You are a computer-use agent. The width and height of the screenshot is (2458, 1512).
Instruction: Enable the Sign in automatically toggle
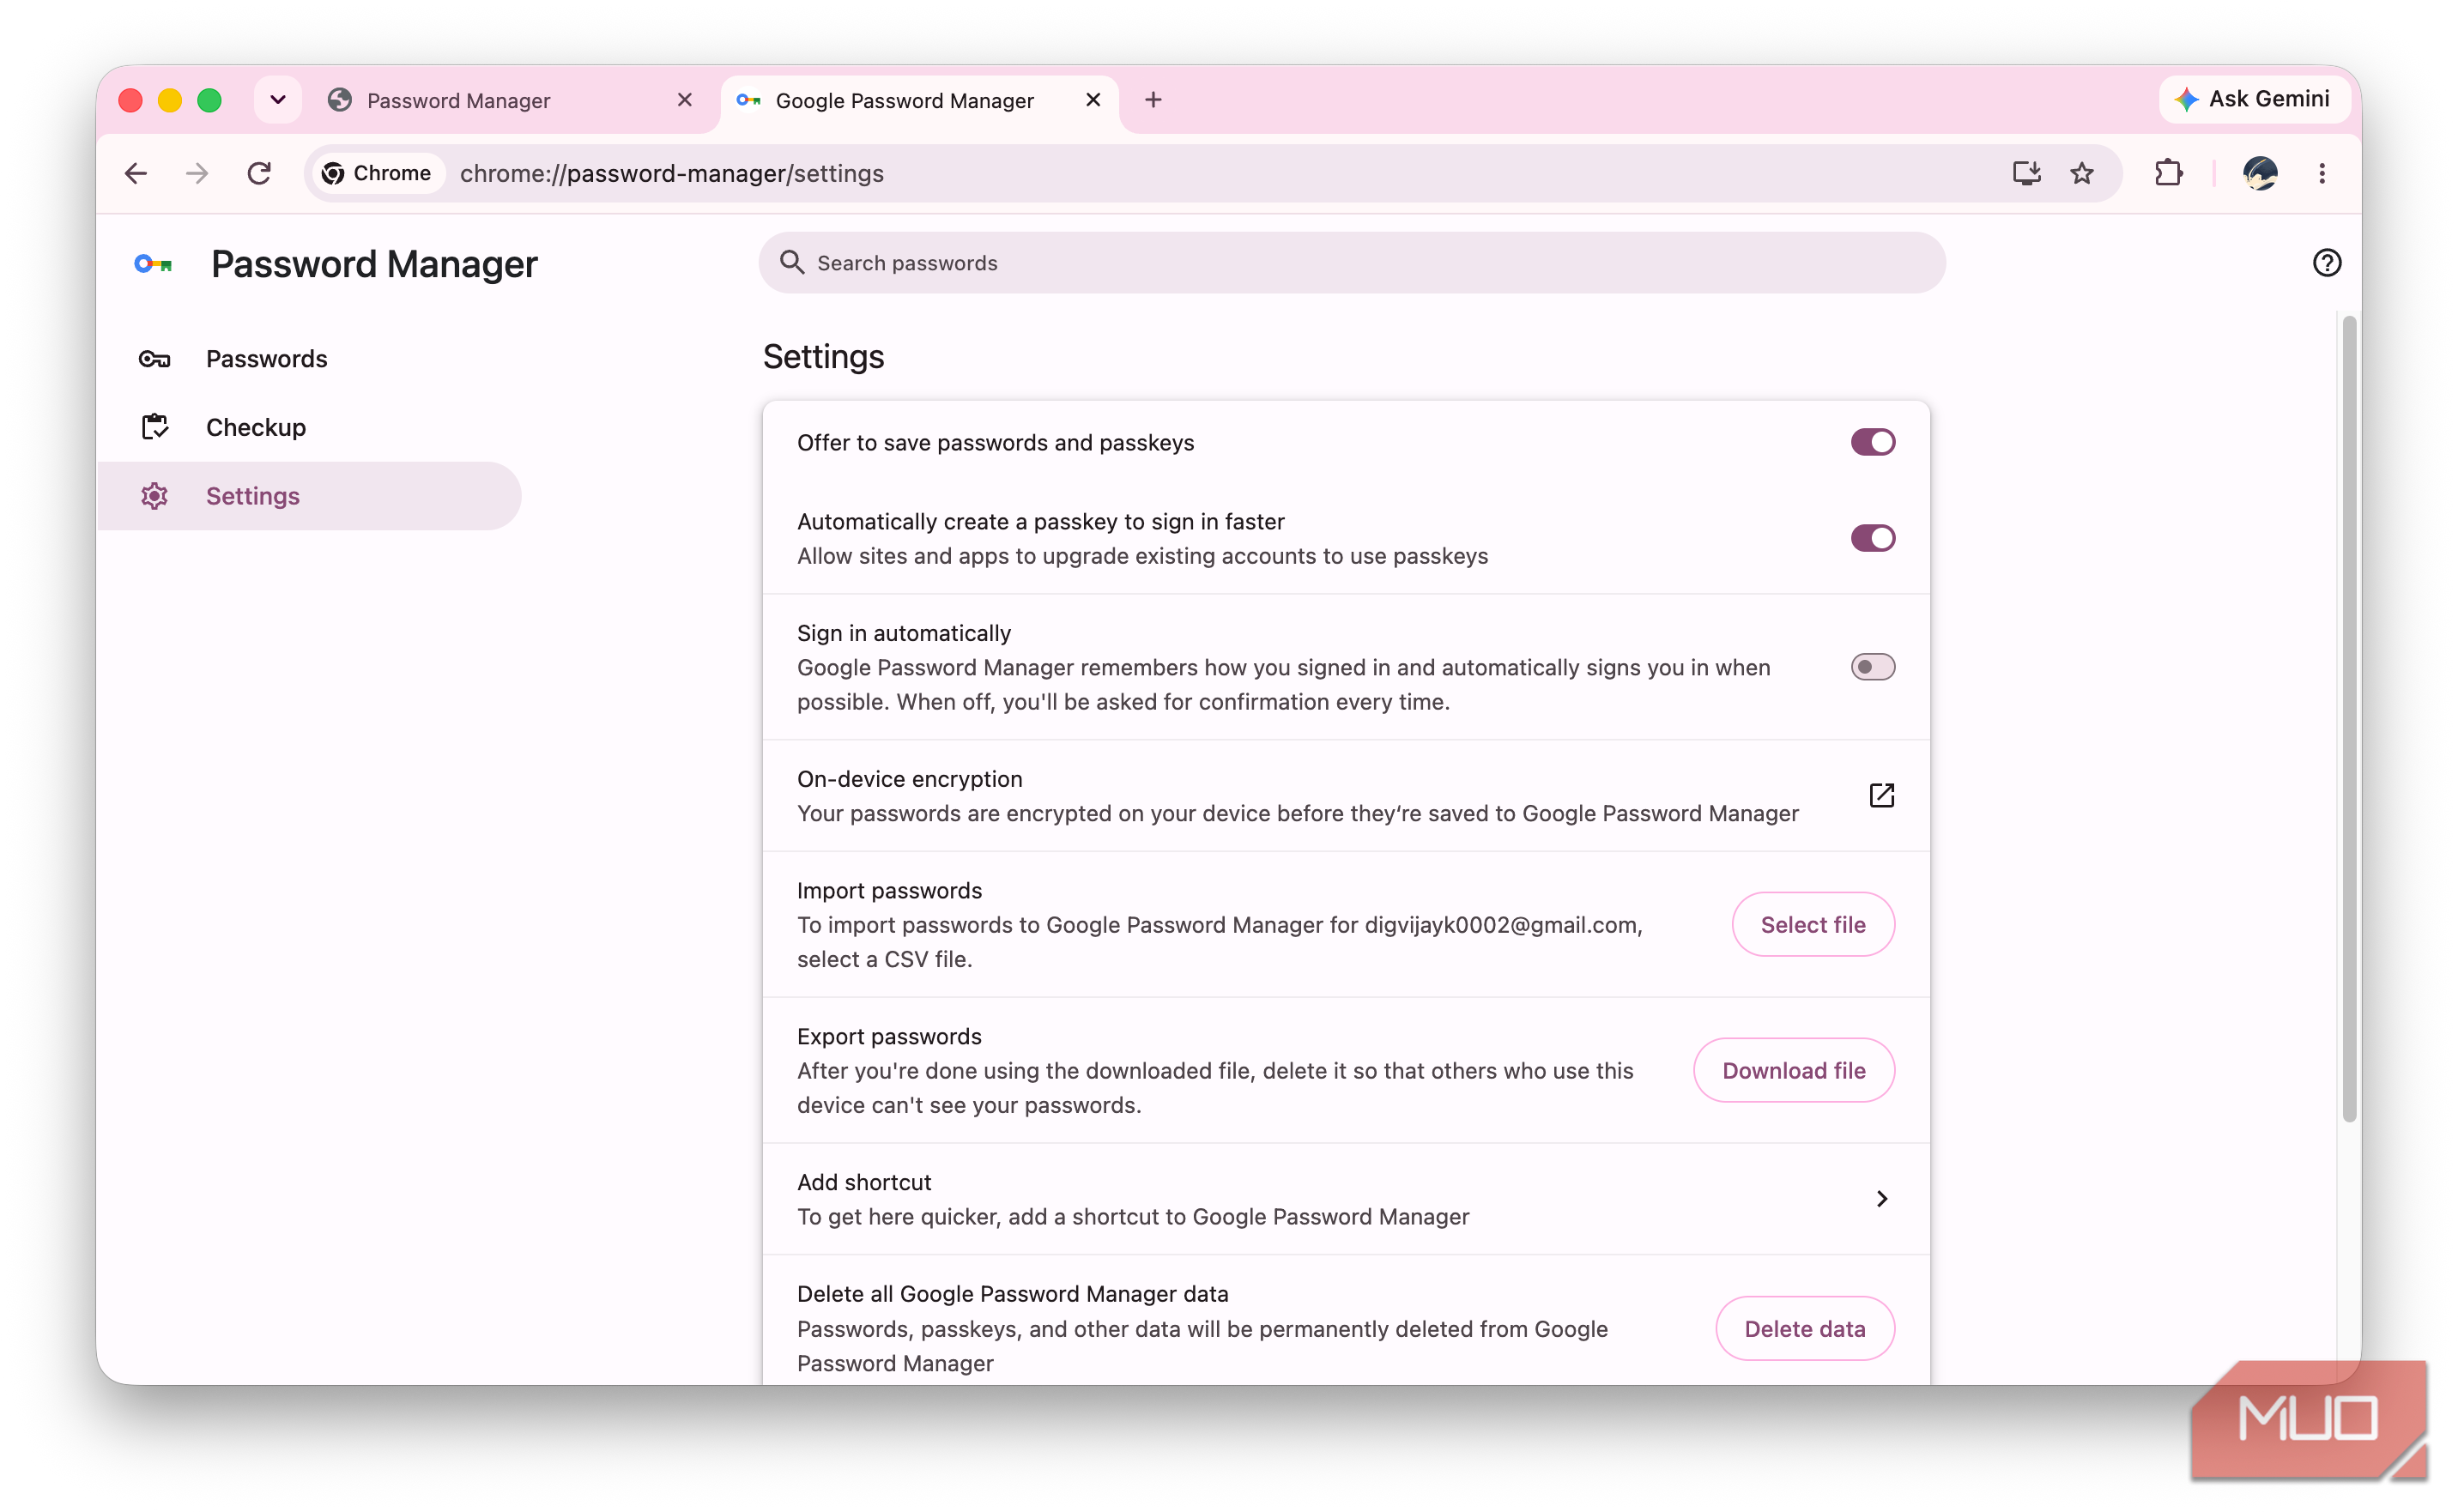click(x=1872, y=667)
